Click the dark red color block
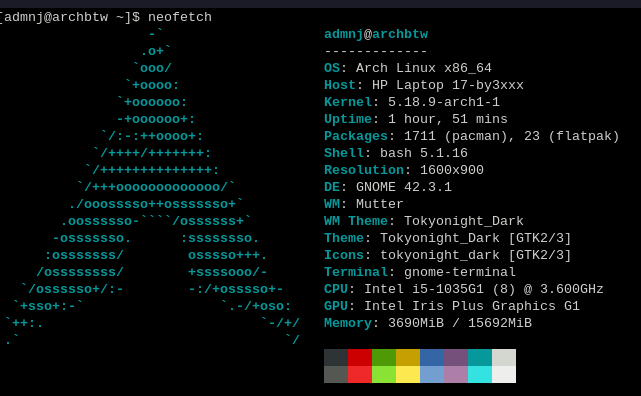 tap(360, 358)
